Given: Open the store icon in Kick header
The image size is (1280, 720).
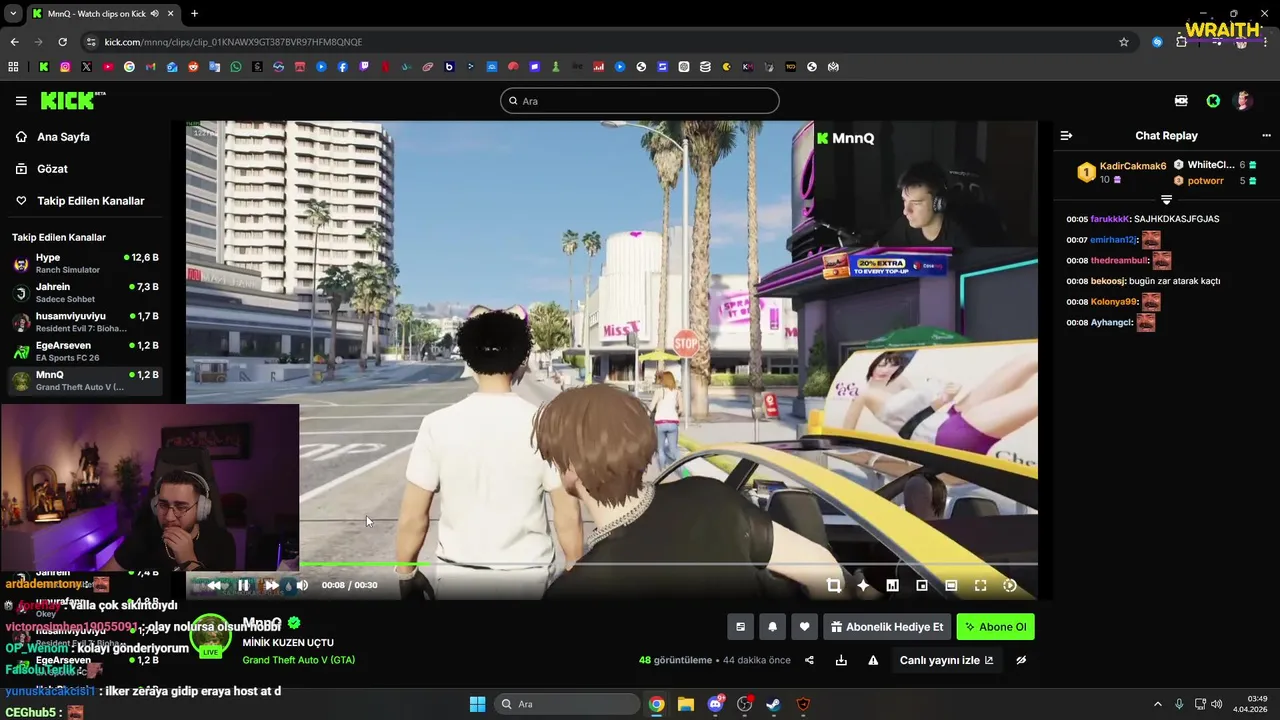Looking at the screenshot, I should pyautogui.click(x=1181, y=101).
